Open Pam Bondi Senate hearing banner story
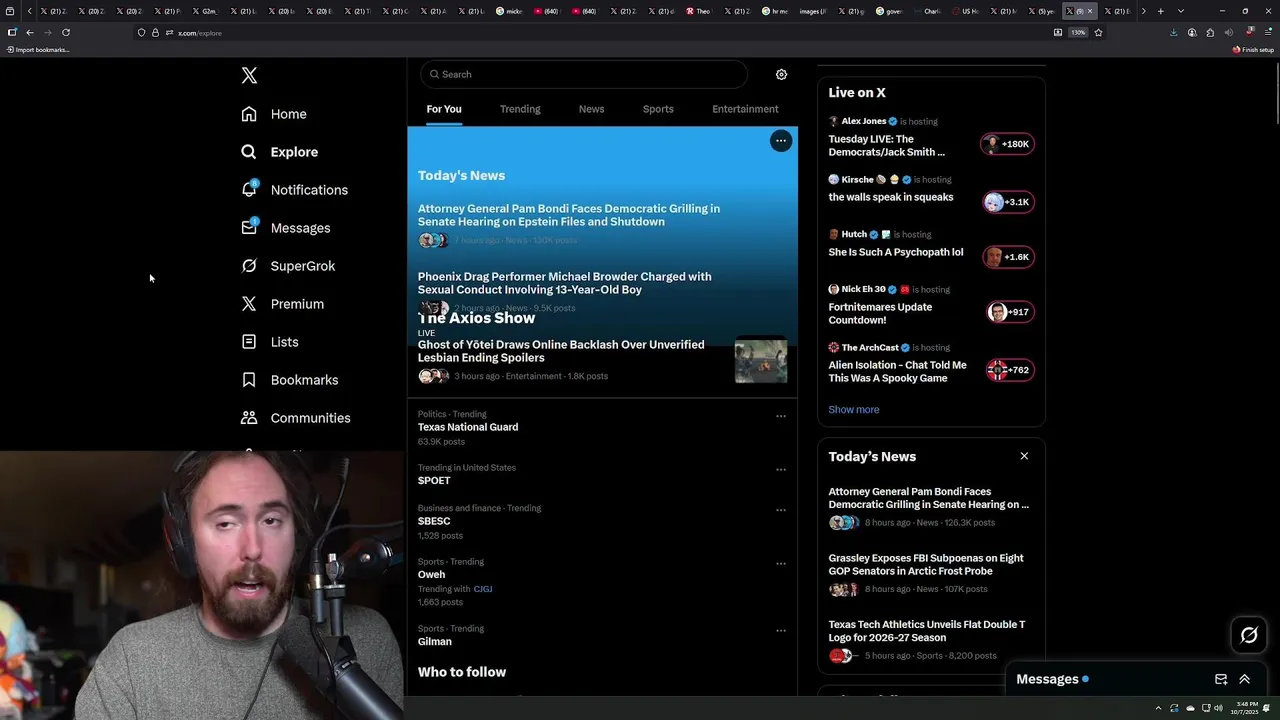 coord(569,215)
